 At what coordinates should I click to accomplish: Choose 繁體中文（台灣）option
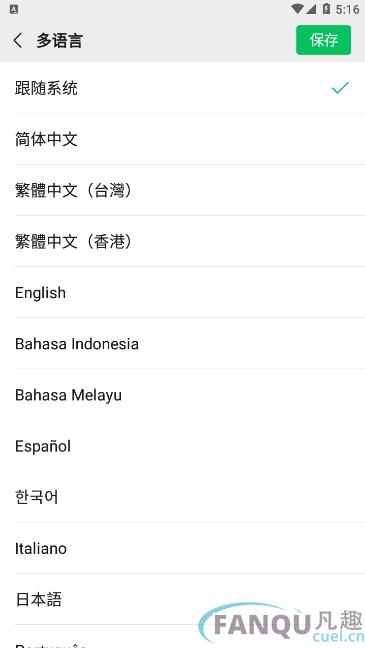pyautogui.click(x=182, y=190)
